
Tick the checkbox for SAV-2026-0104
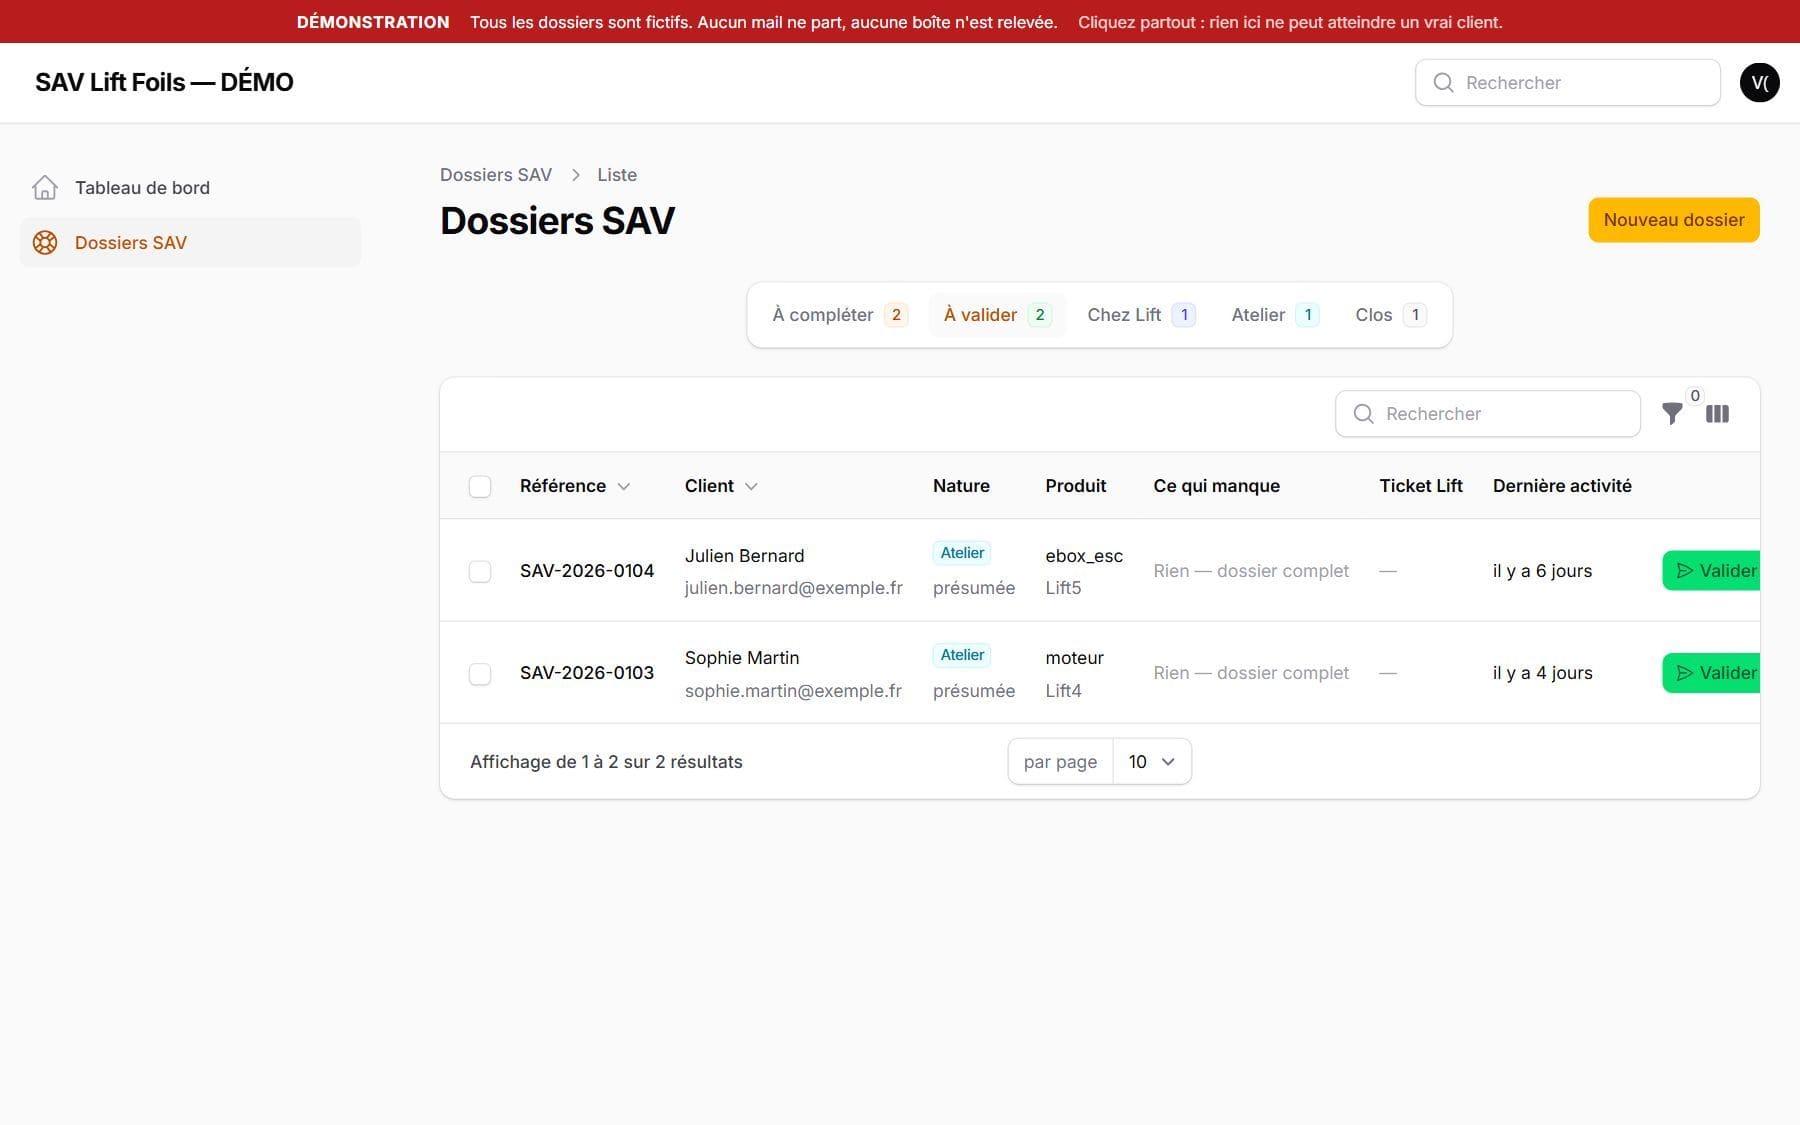(x=480, y=571)
